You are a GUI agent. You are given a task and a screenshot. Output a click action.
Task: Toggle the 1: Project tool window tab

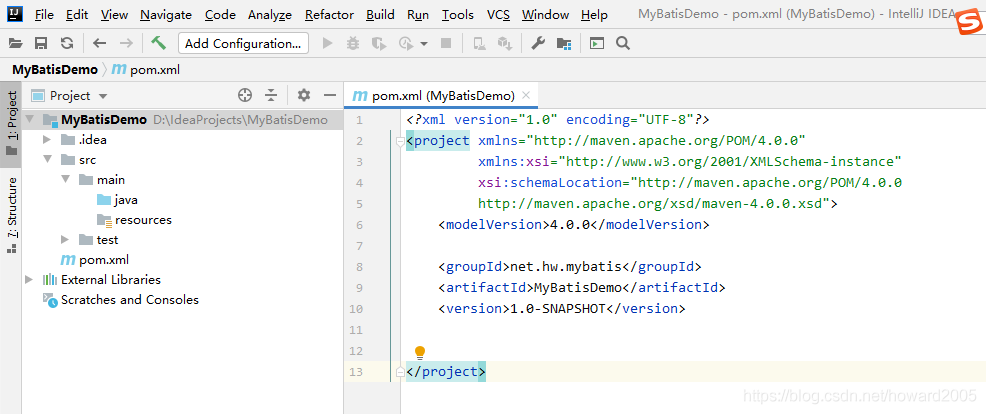pos(11,124)
